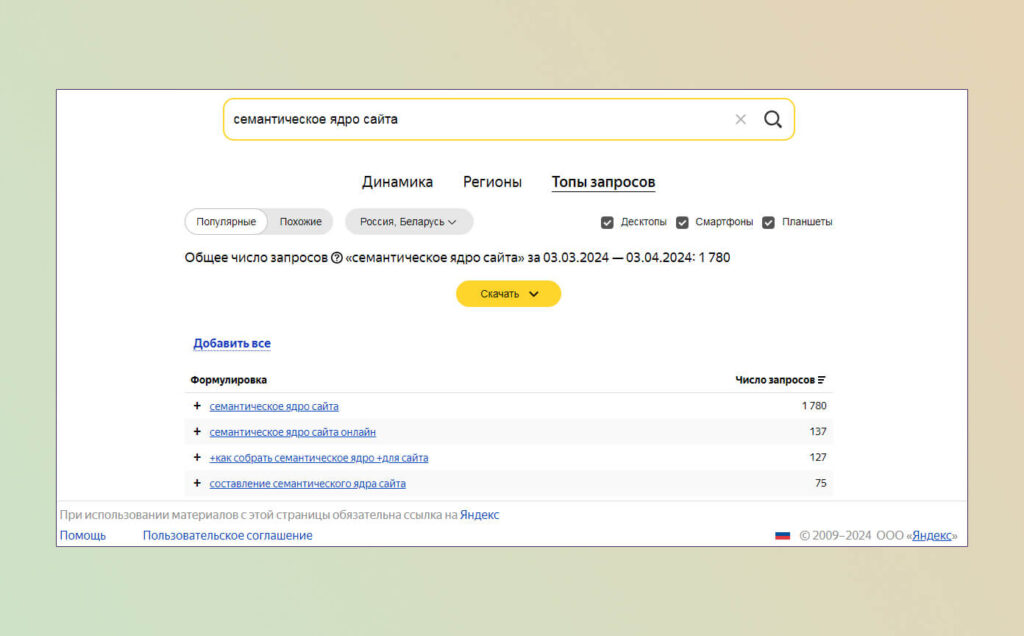
Task: Click the Russian flag icon
Action: coord(782,535)
